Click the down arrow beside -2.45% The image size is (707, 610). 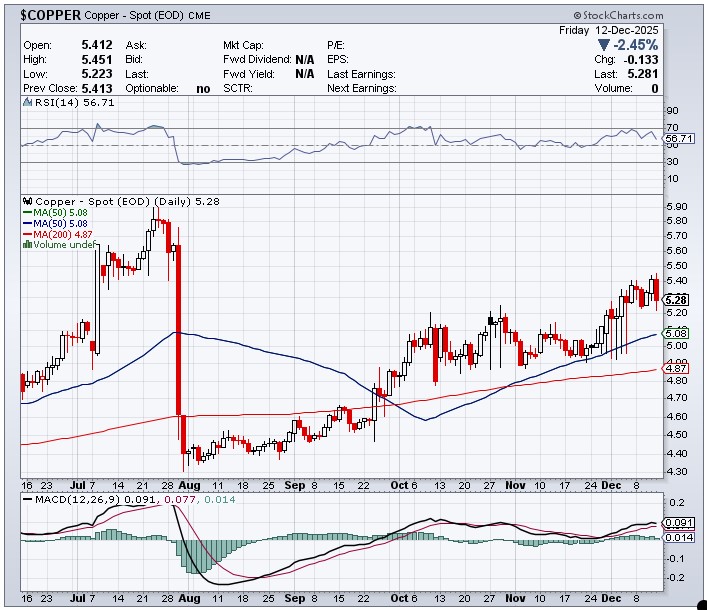602,45
